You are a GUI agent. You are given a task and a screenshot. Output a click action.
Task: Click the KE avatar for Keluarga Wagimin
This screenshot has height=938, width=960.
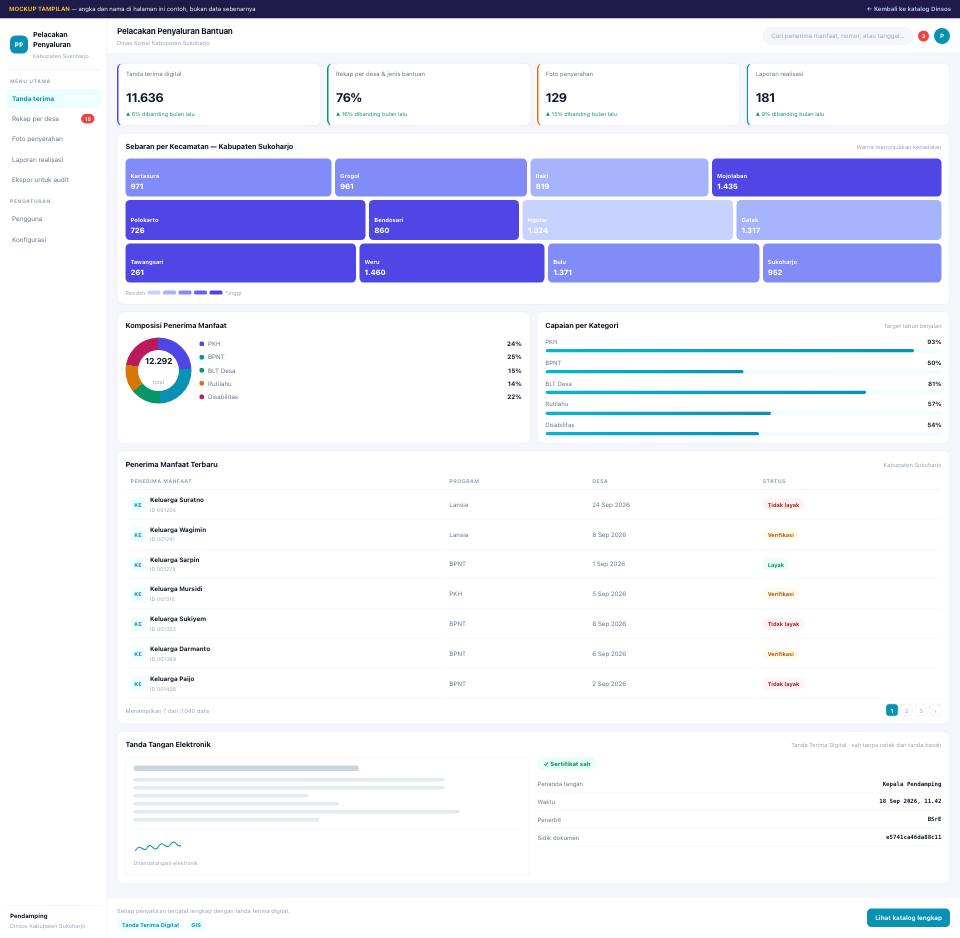click(138, 535)
